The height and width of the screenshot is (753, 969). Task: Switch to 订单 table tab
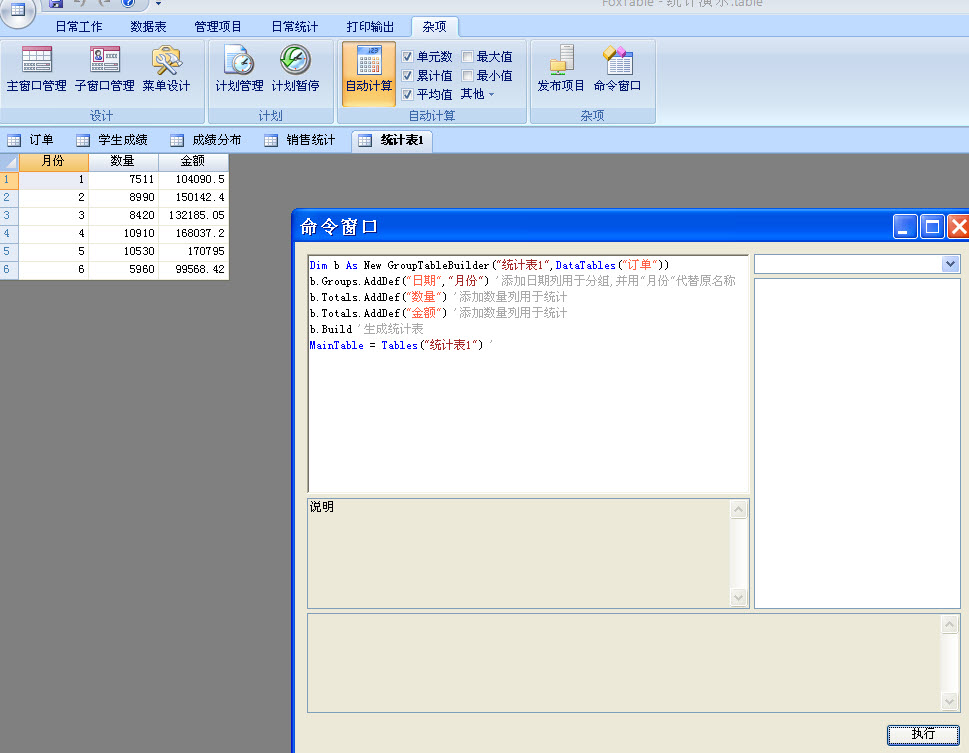[x=31, y=140]
